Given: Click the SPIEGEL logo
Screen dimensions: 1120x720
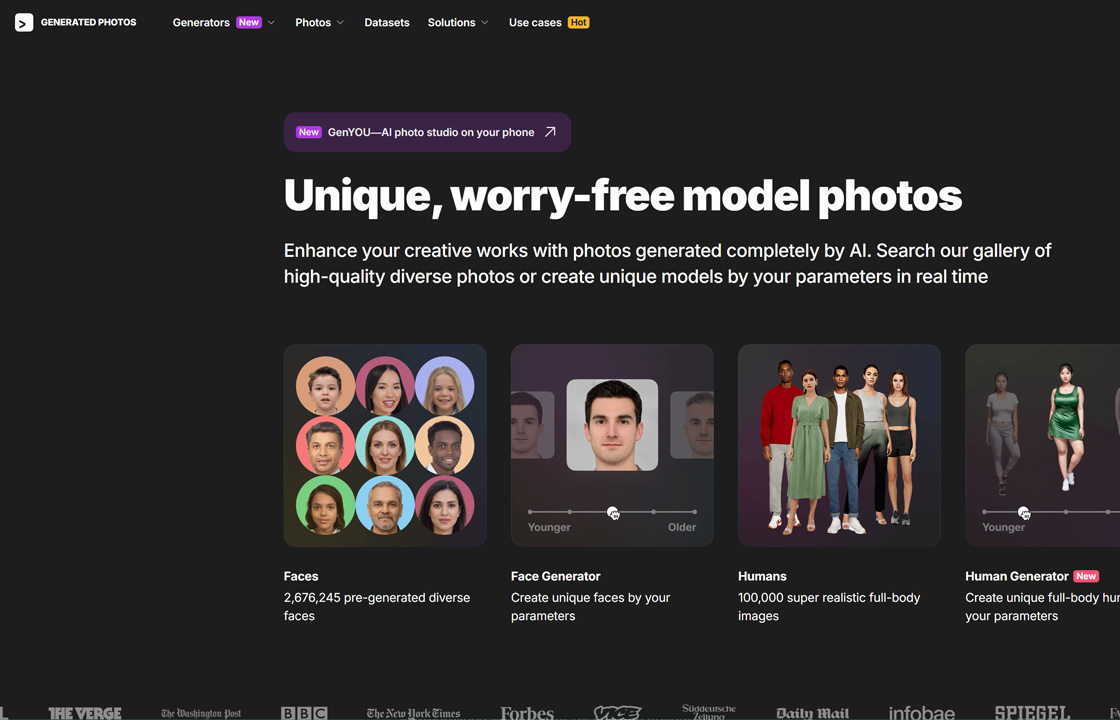Looking at the screenshot, I should pyautogui.click(x=1032, y=713).
